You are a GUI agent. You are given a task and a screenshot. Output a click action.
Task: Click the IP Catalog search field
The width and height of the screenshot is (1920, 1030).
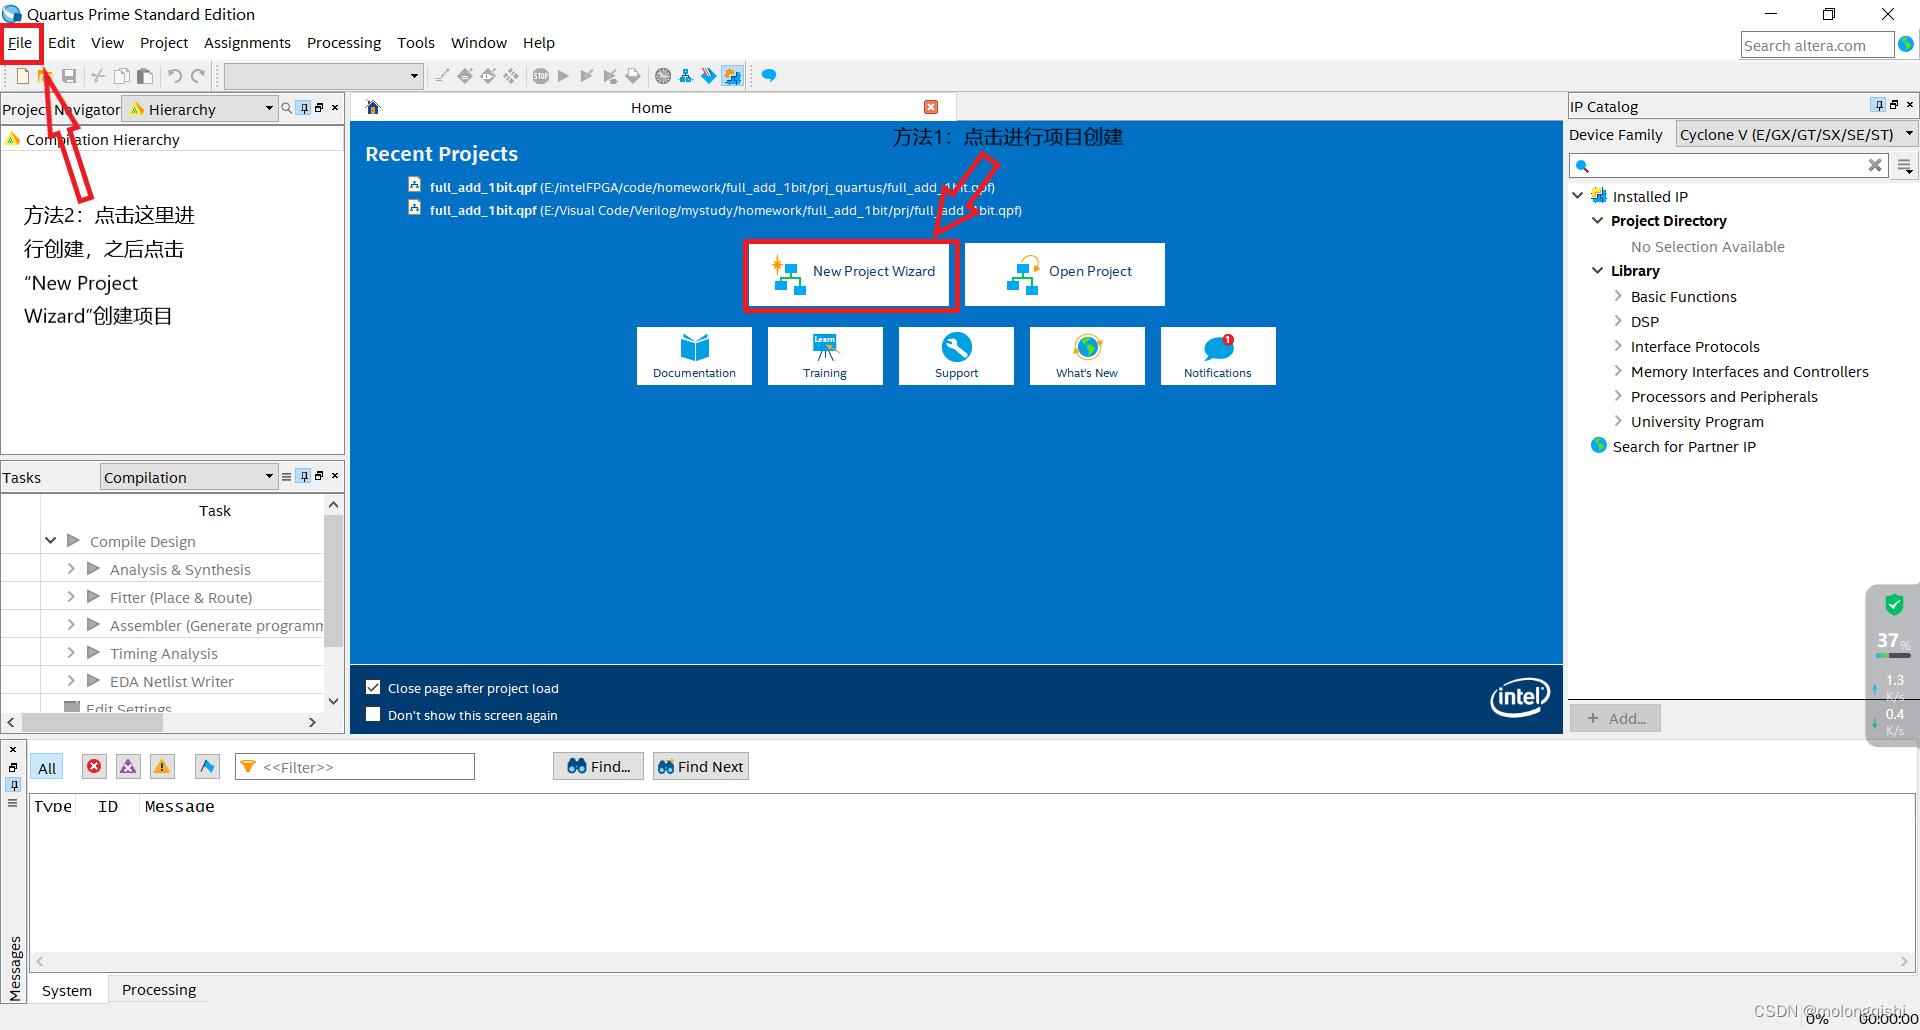[1729, 166]
